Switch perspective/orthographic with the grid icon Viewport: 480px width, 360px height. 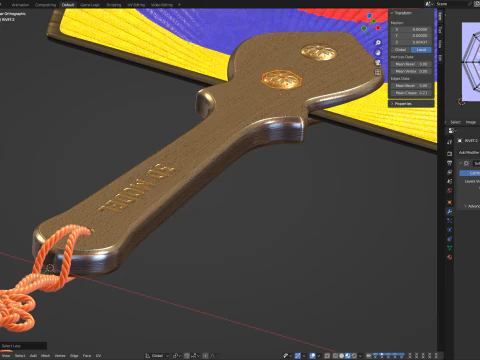click(378, 72)
